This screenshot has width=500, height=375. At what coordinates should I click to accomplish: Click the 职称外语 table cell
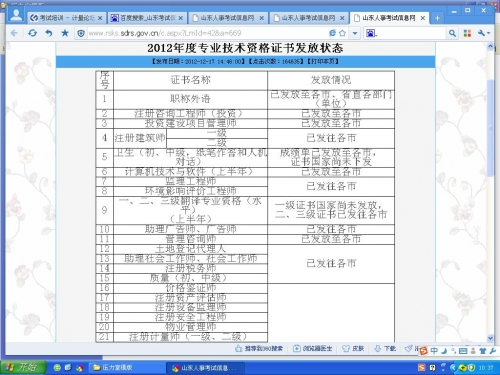190,99
